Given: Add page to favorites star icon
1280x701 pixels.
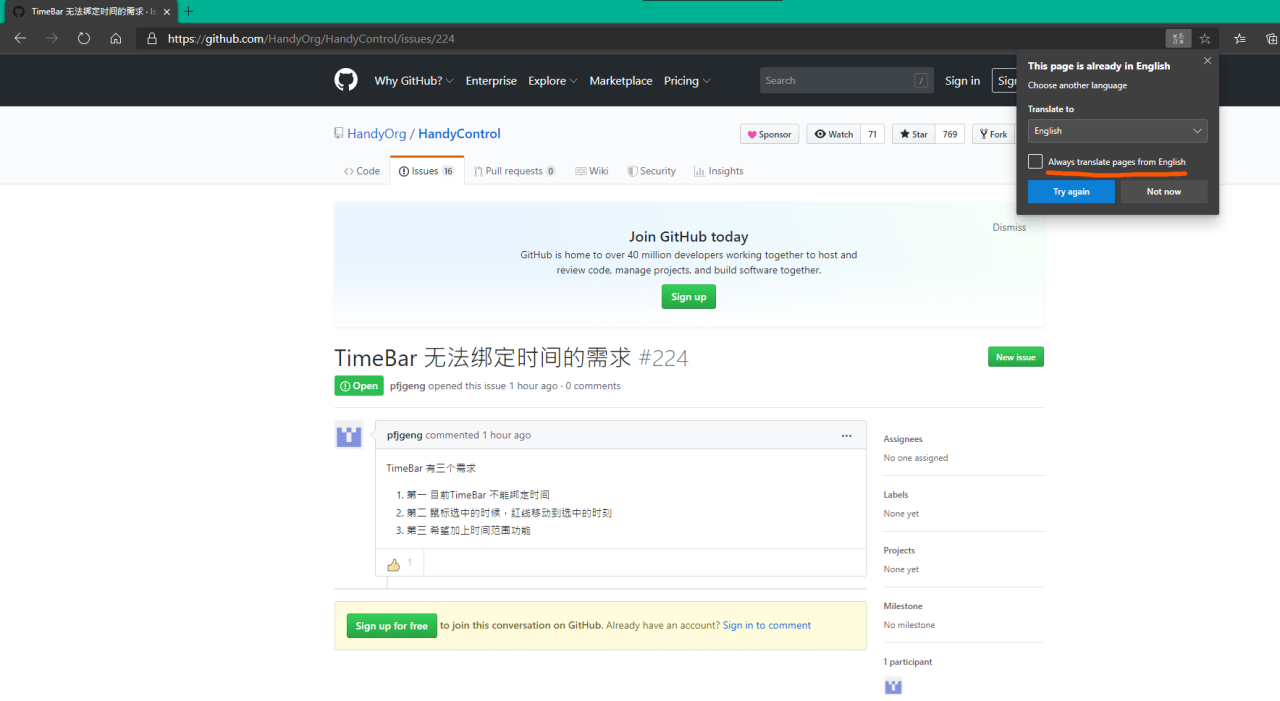Looking at the screenshot, I should pos(1205,39).
